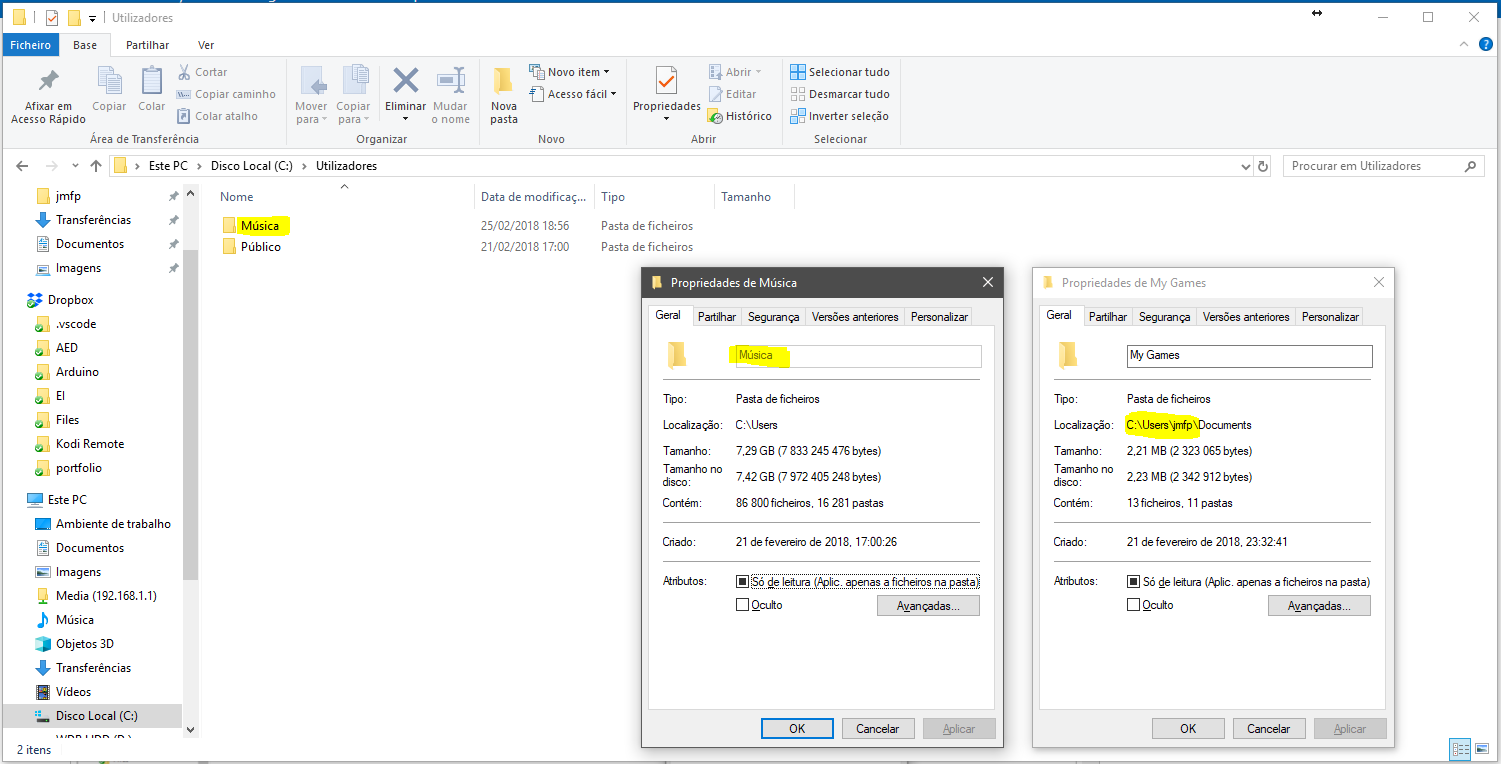Switch to the Partilhar ribbon tab
Screen dimensions: 1501x764
[x=147, y=45]
